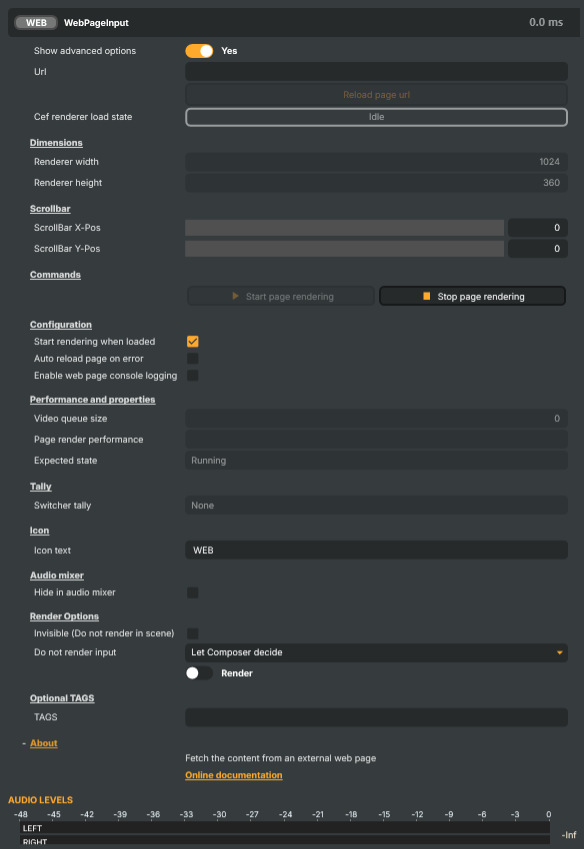Click the ScrollBar Y-Pos value box
The height and width of the screenshot is (849, 584).
point(537,249)
